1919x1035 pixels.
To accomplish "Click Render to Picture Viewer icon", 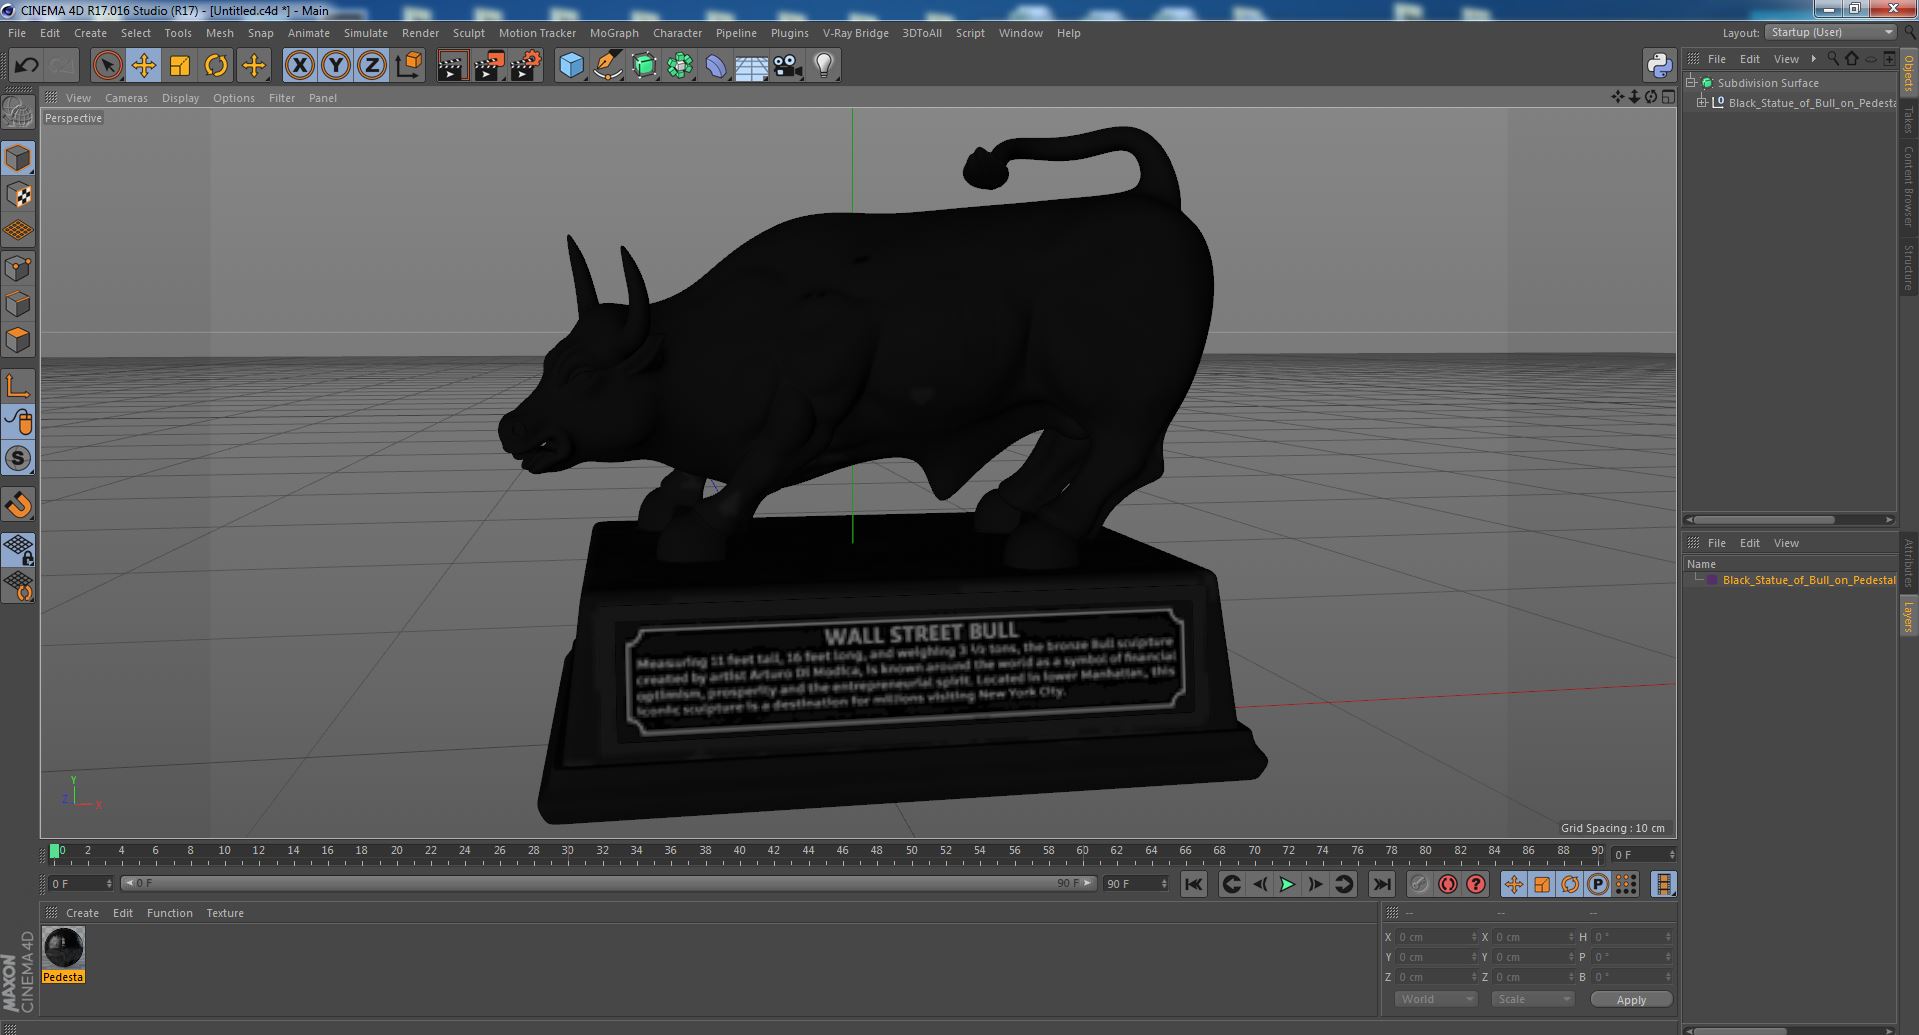I will [x=489, y=66].
